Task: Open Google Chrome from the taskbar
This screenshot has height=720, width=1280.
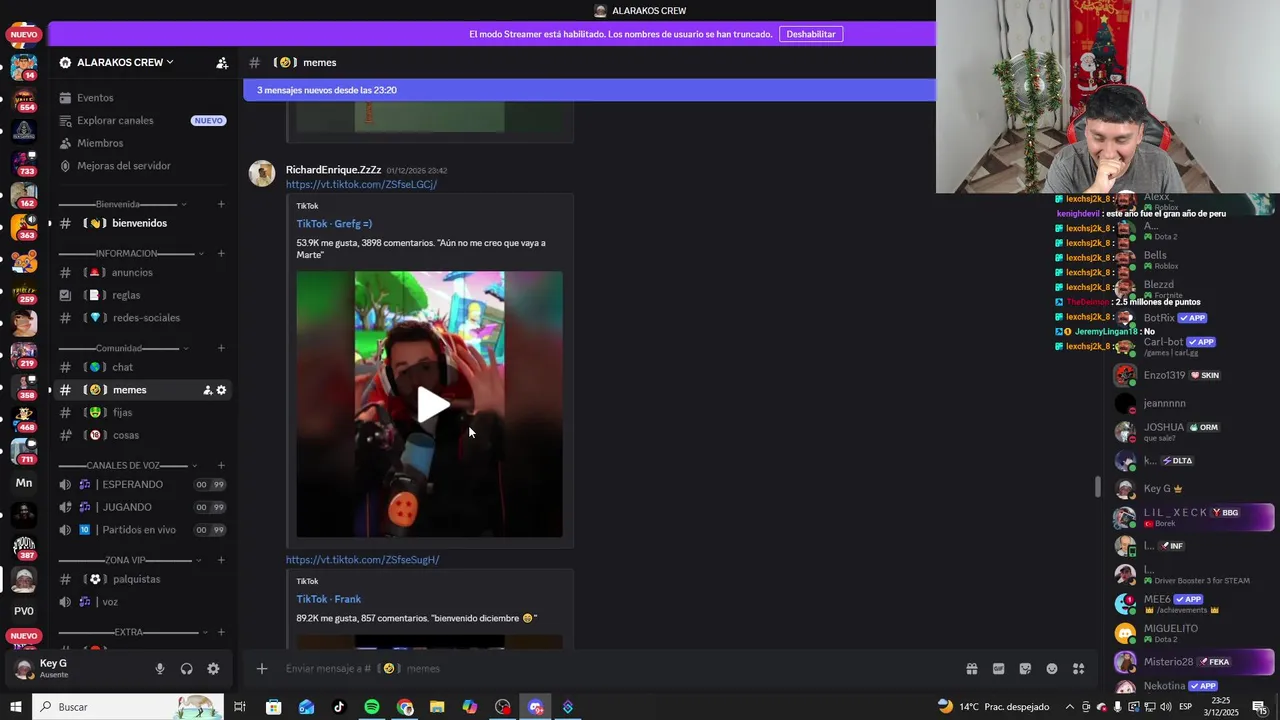Action: pos(405,707)
